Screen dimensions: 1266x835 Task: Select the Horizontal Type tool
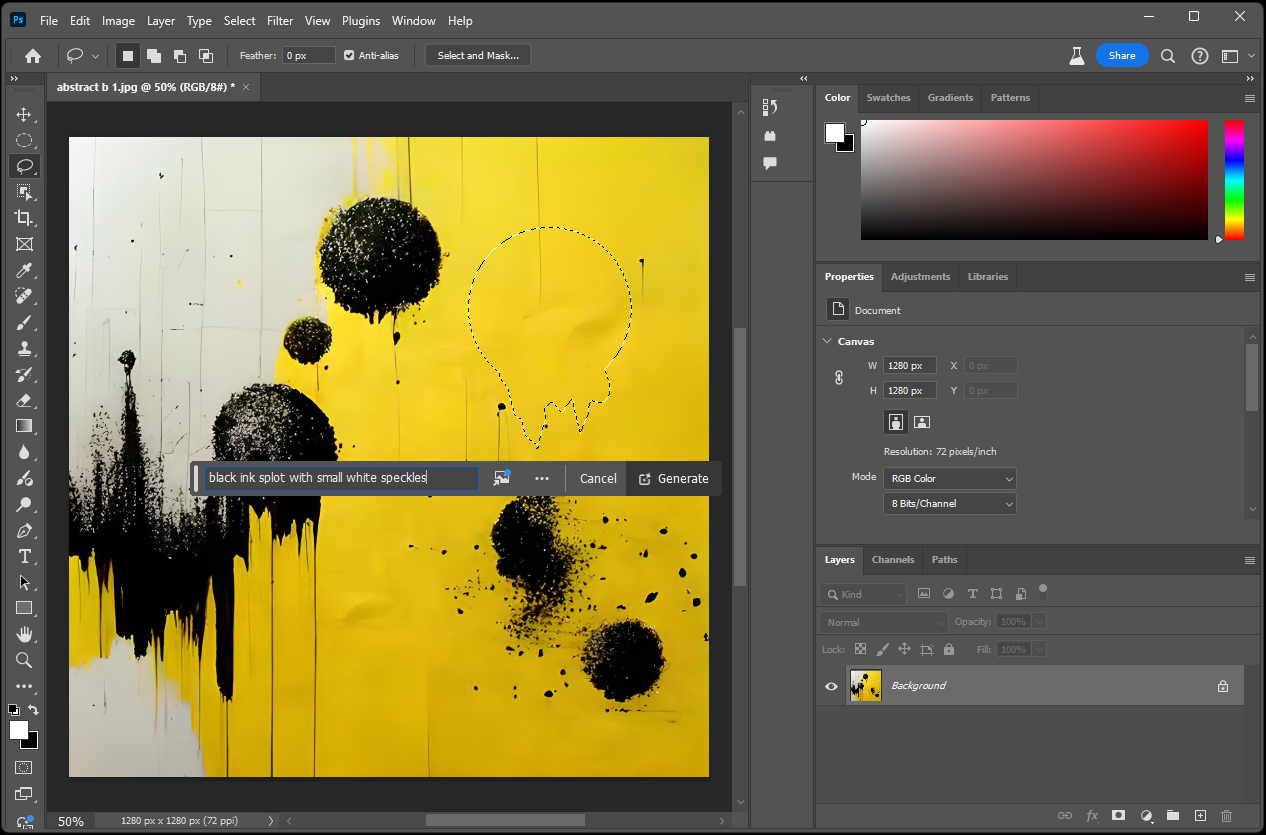(24, 556)
